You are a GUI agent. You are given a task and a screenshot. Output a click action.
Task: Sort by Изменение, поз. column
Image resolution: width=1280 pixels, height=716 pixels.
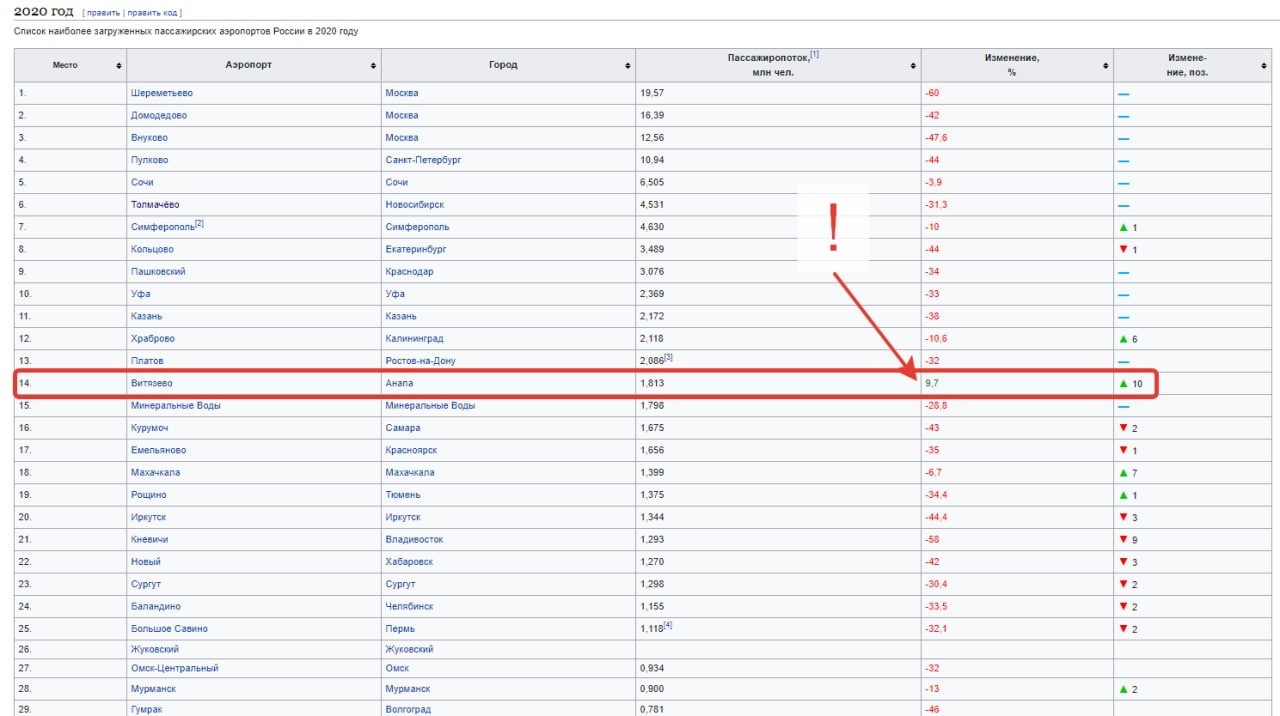click(x=1264, y=65)
